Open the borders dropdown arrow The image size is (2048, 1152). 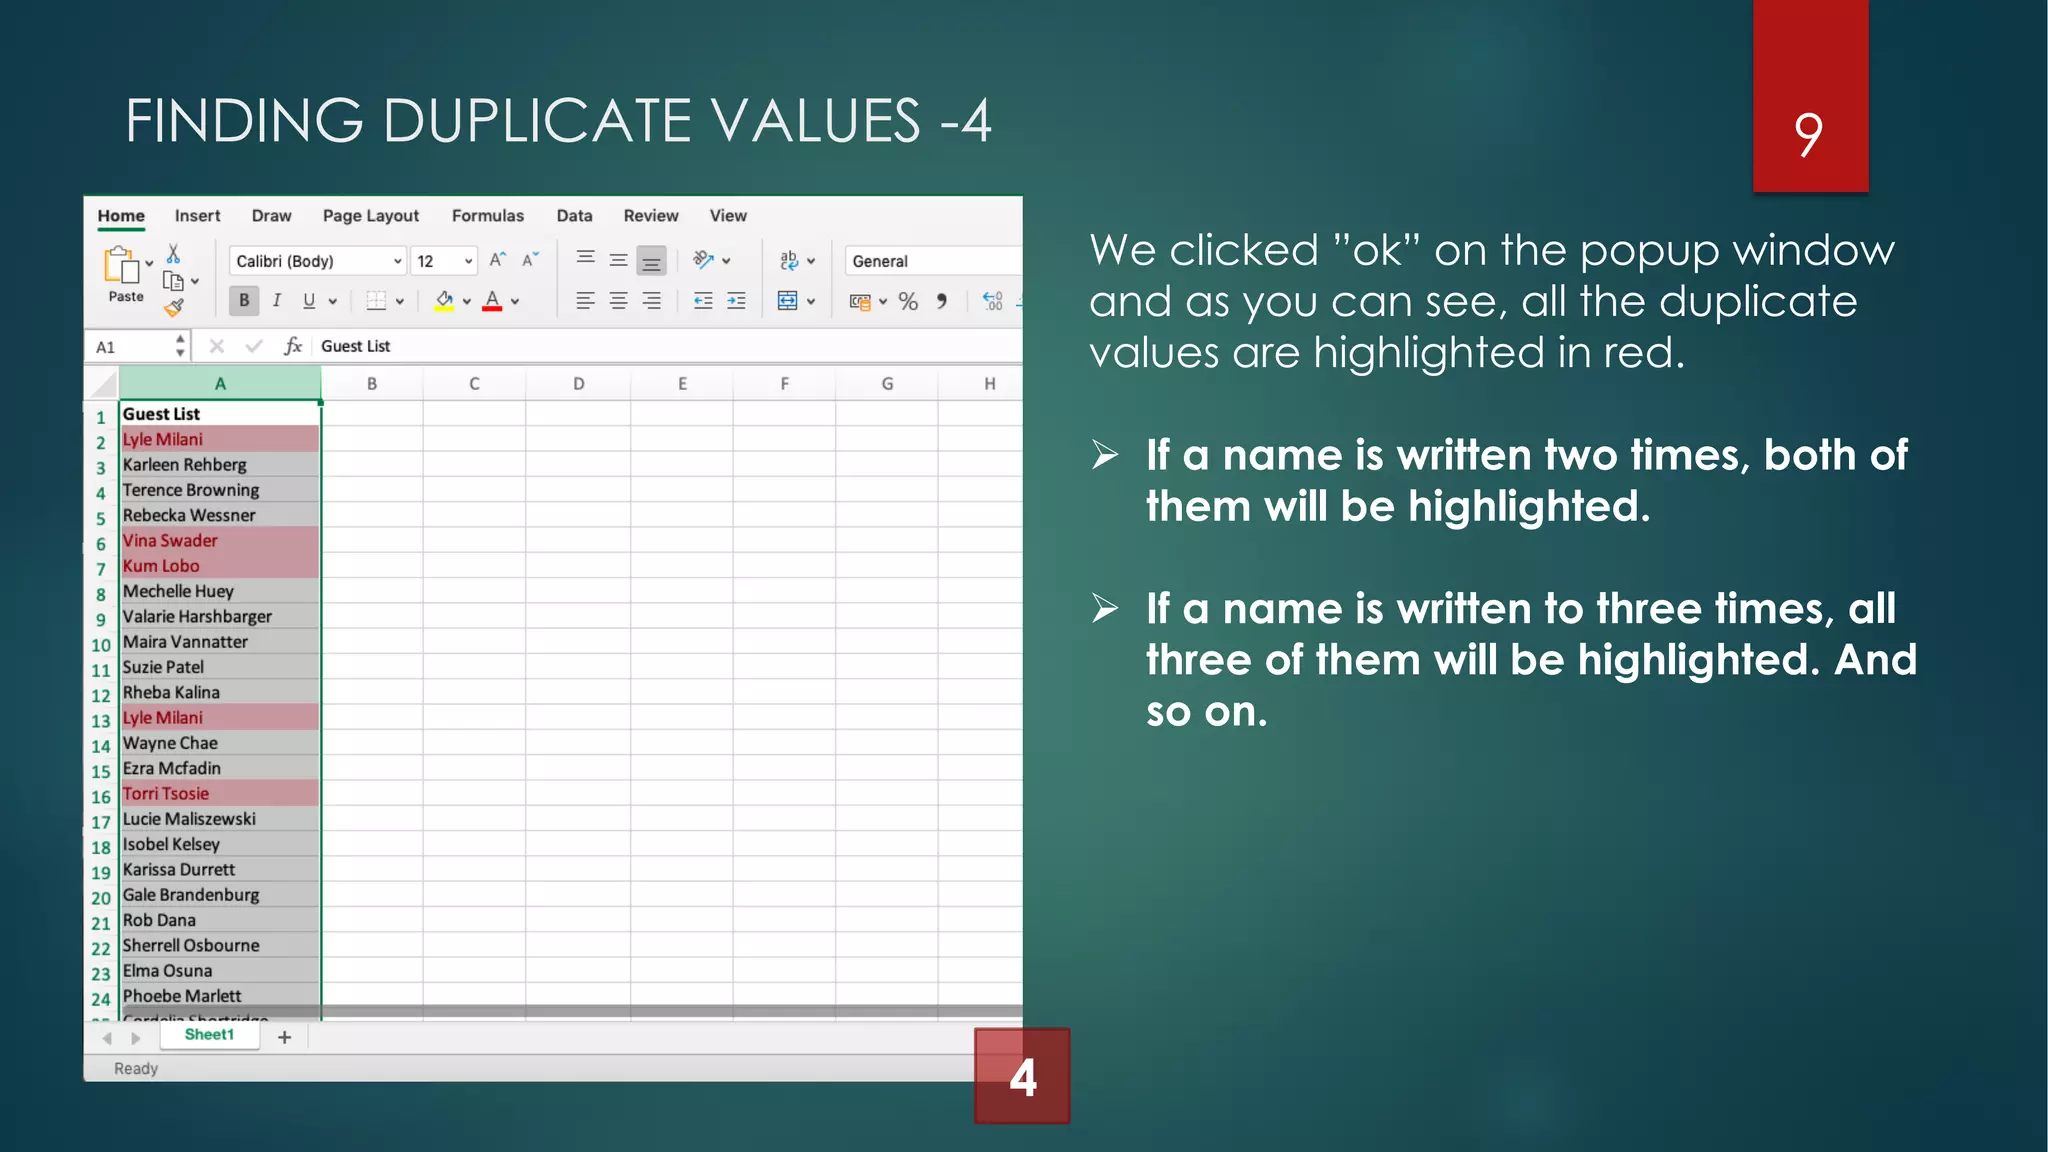click(400, 301)
